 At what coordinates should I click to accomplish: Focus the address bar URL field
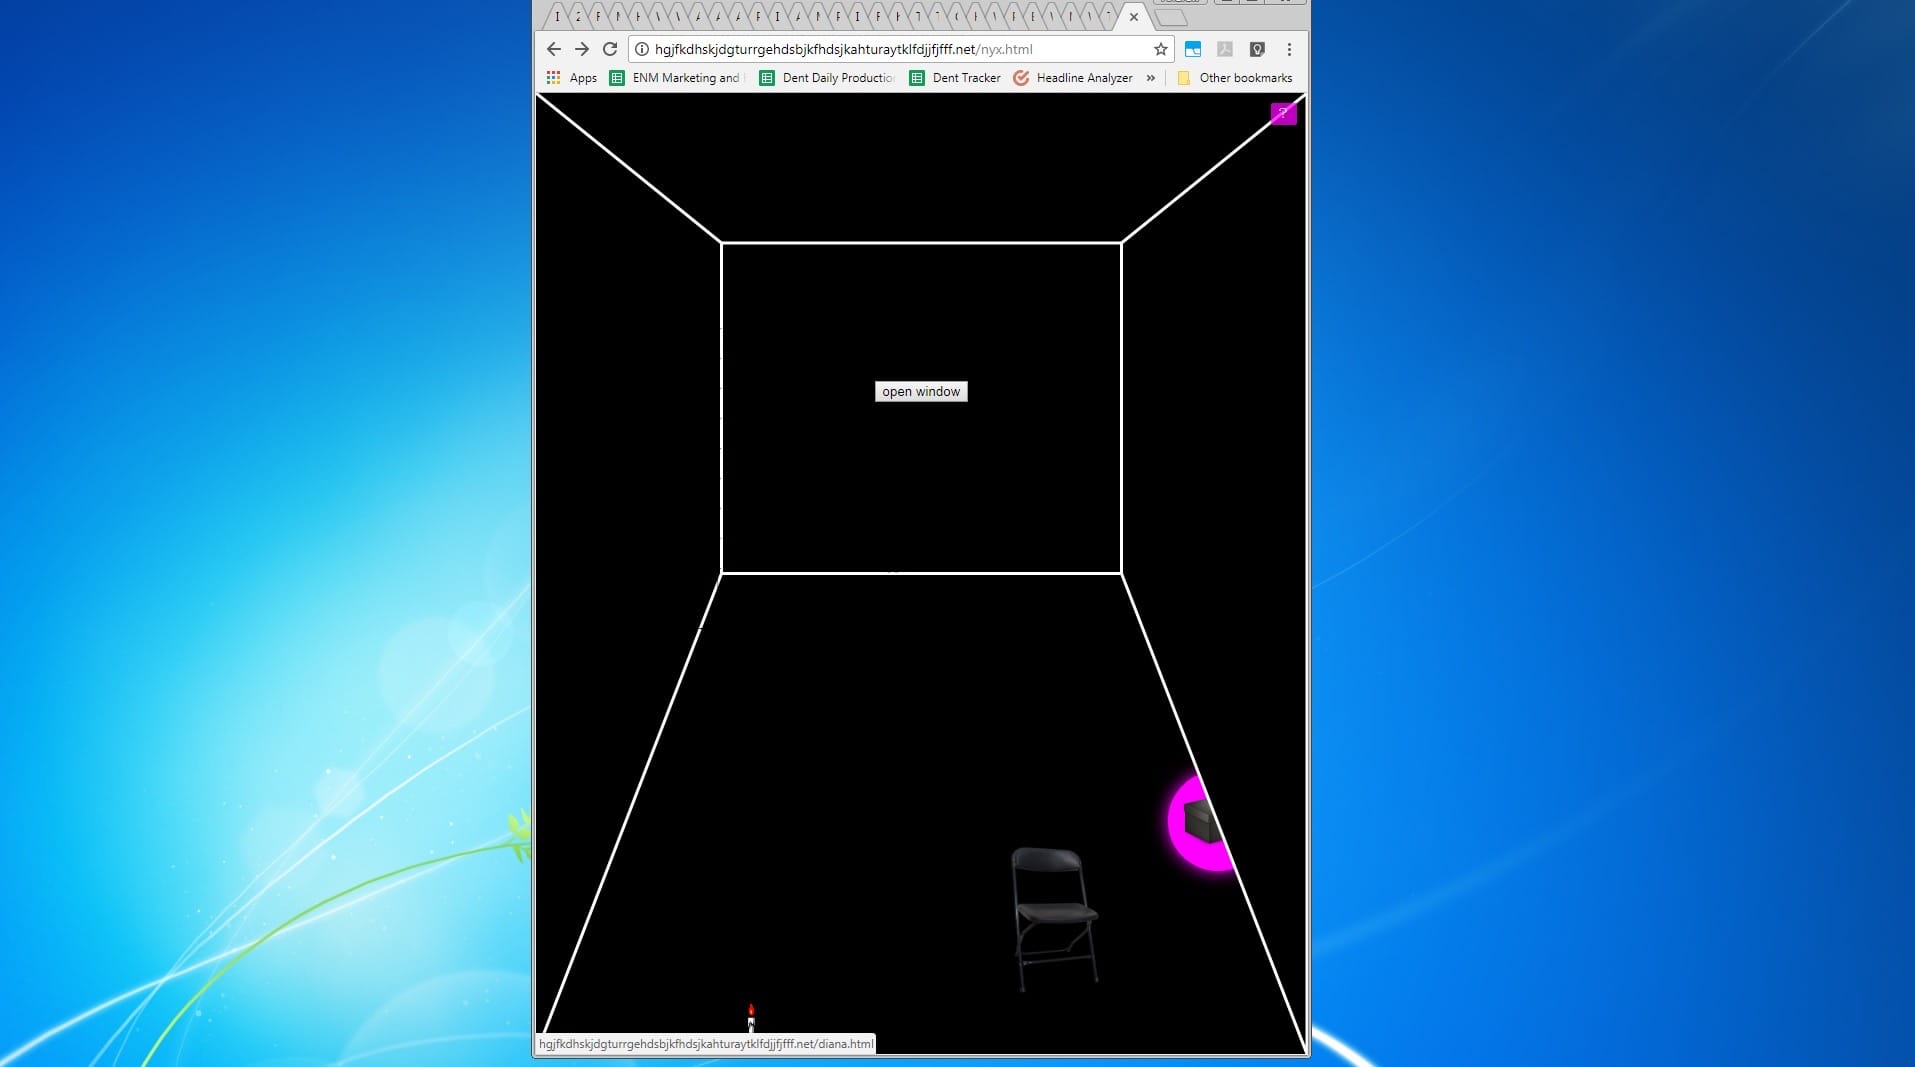tap(900, 49)
